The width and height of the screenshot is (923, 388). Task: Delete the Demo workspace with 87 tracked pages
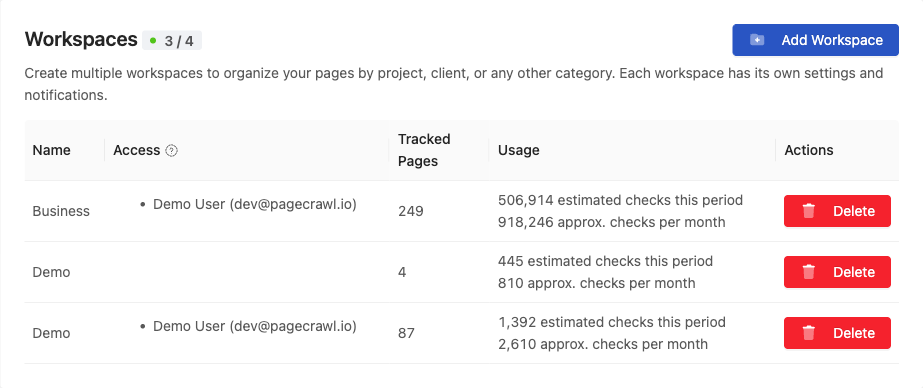click(837, 333)
